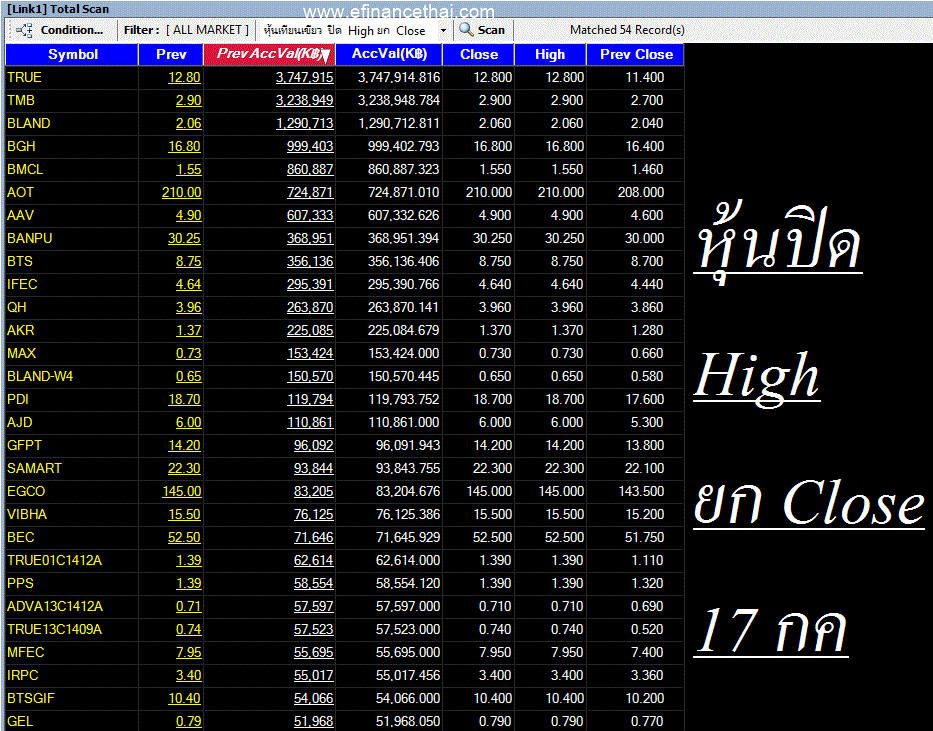Select the IFEC symbol
Image resolution: width=933 pixels, height=731 pixels.
(x=22, y=284)
